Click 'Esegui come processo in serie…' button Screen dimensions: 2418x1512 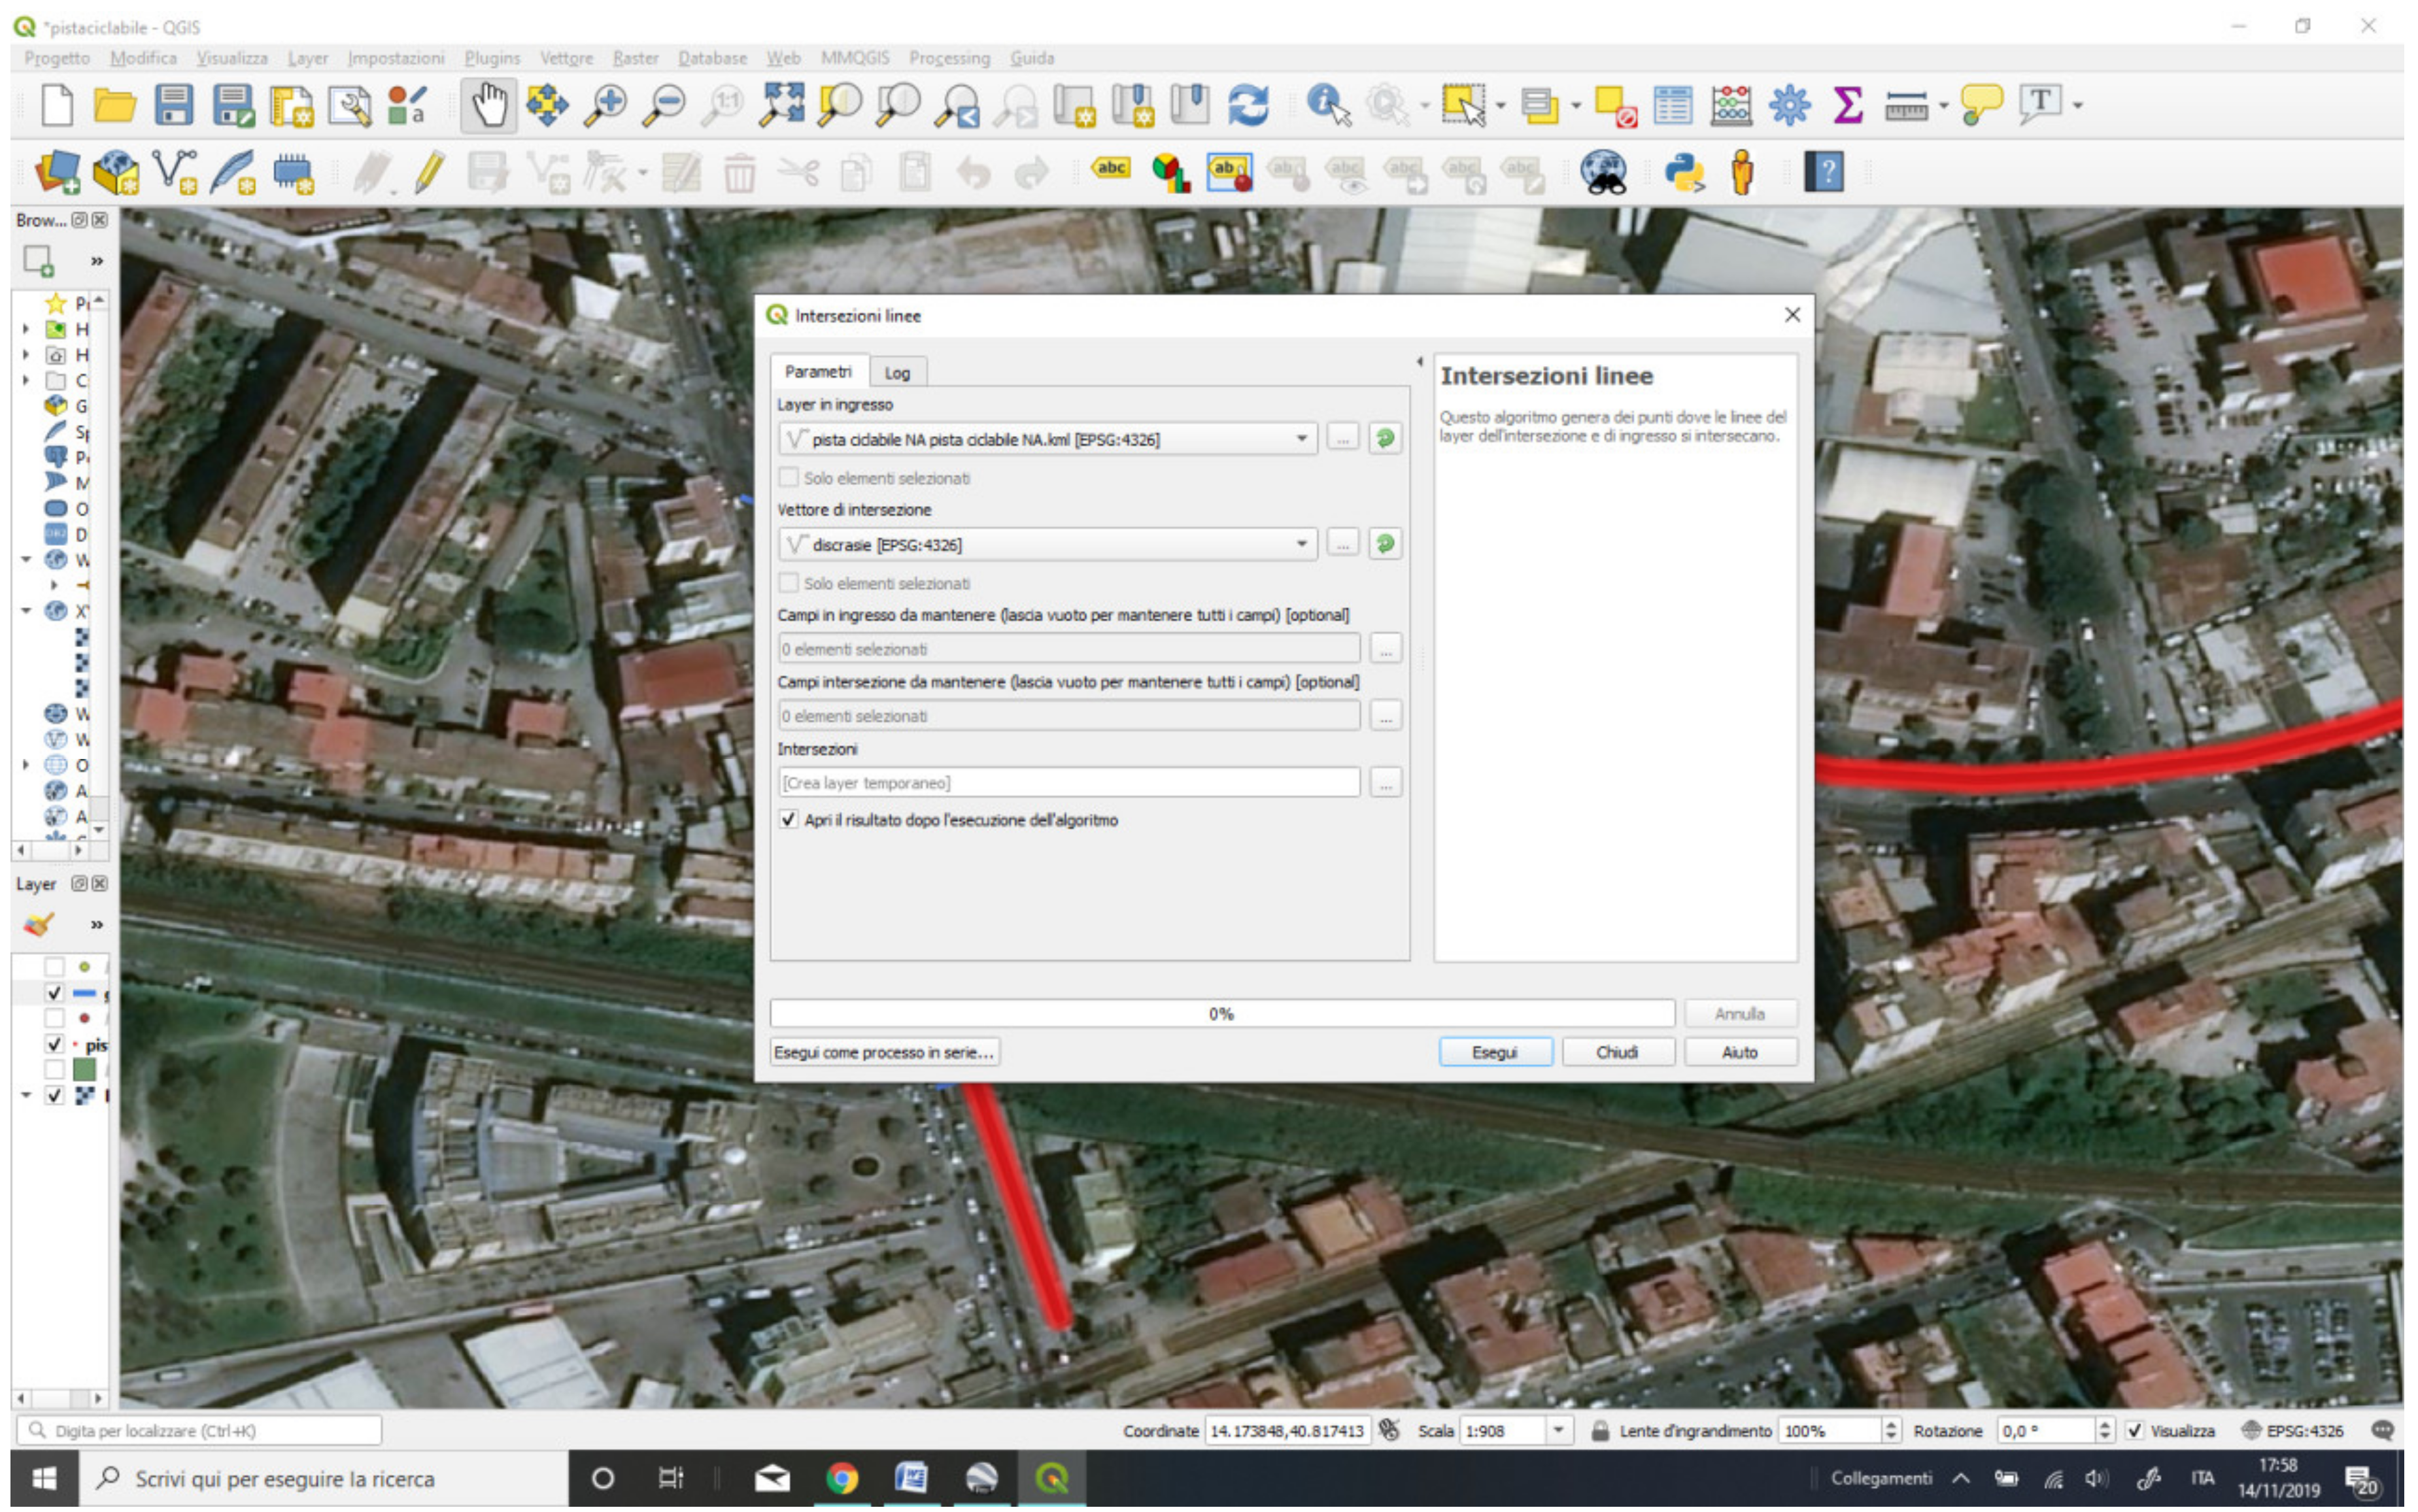click(x=884, y=1052)
